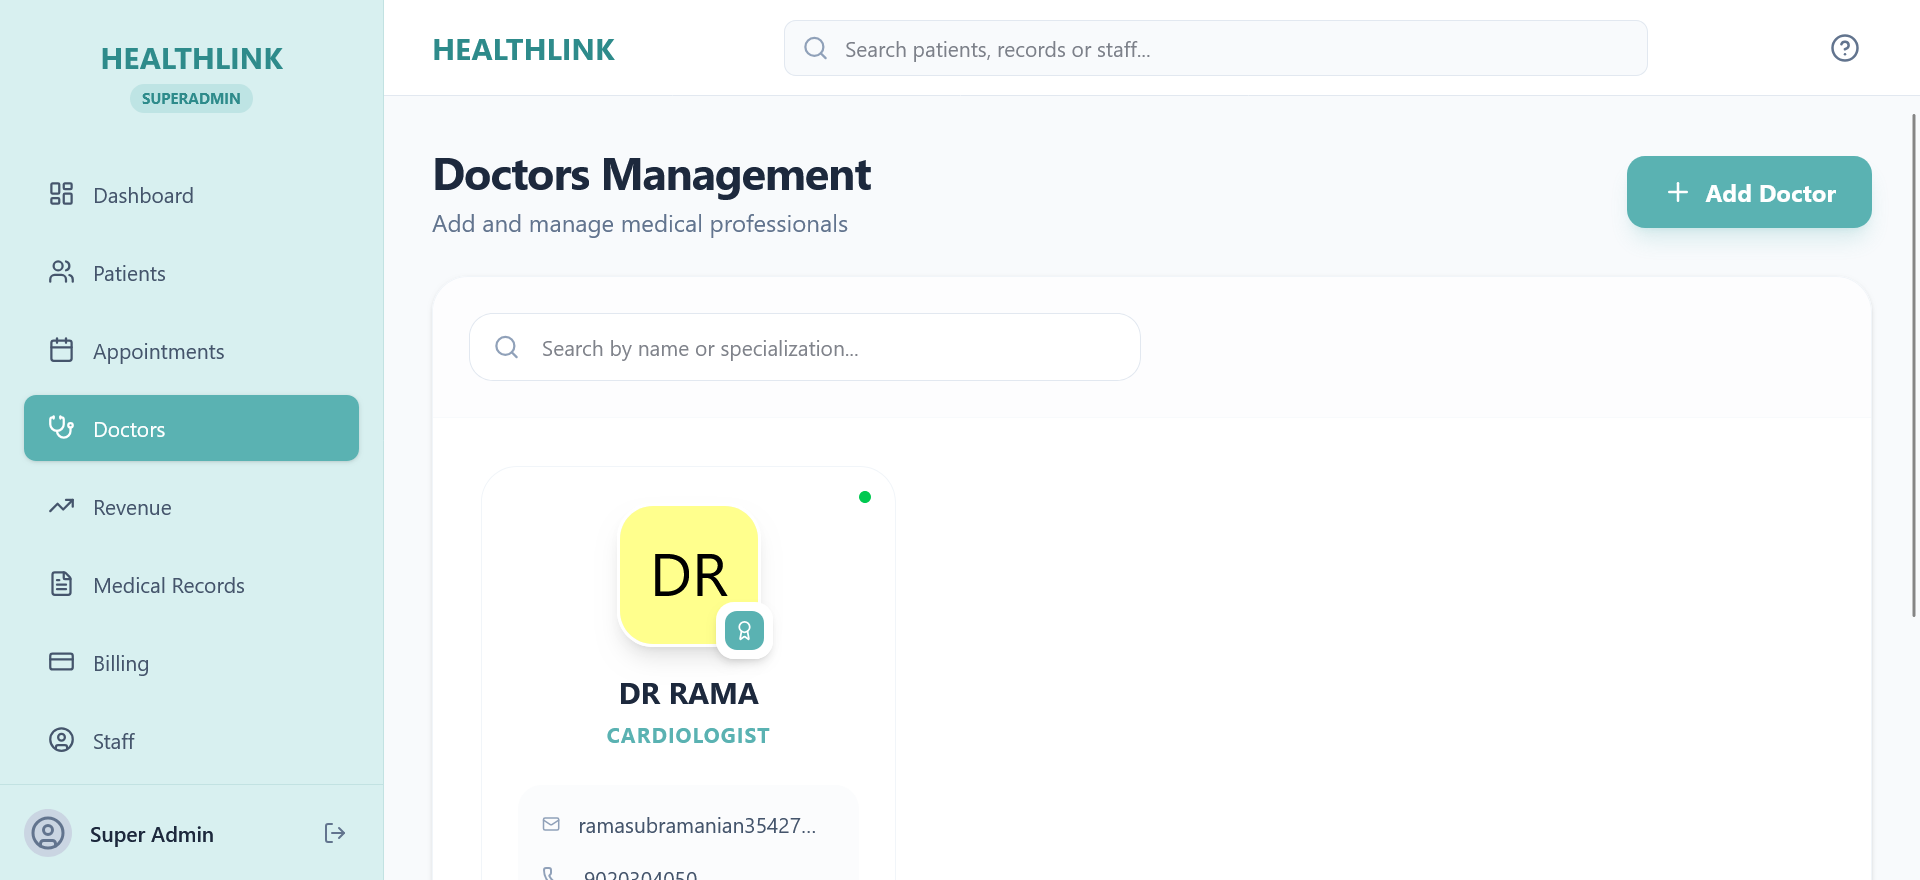Select the Doctors sidebar item
Viewport: 1920px width, 880px height.
(191, 428)
